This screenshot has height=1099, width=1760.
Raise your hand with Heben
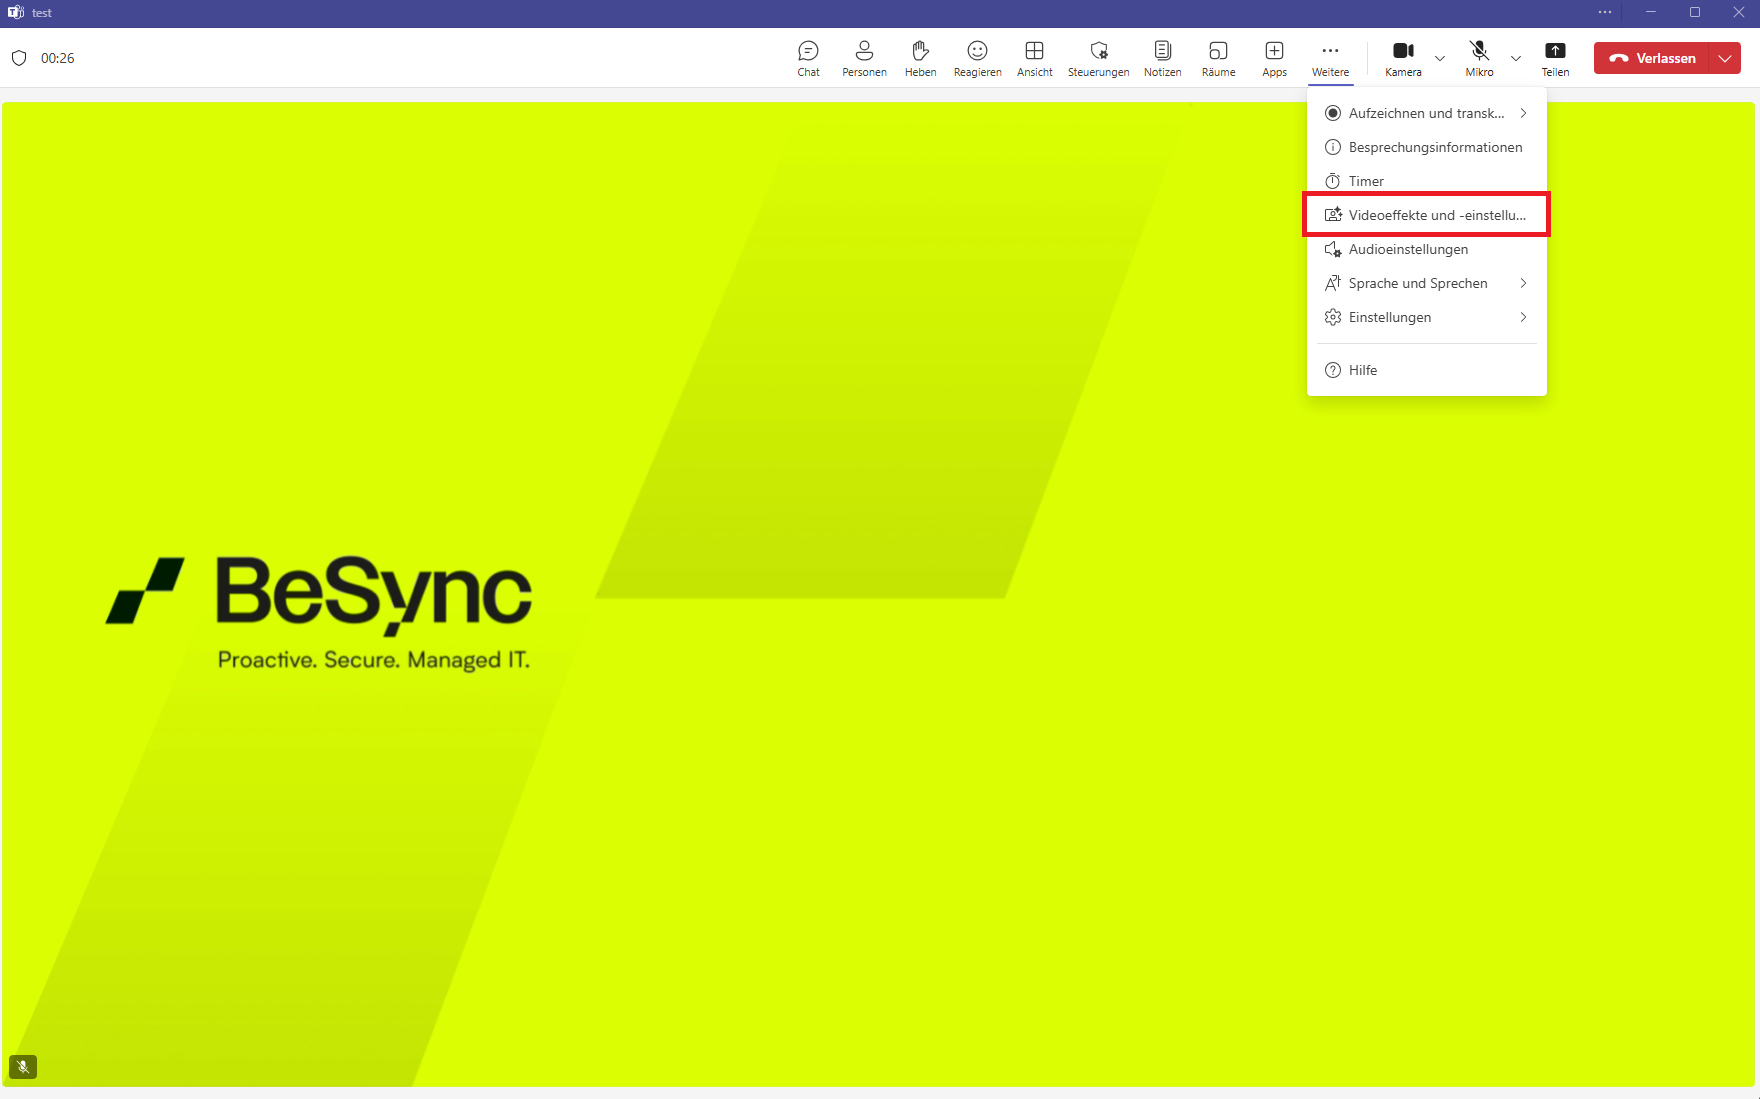(x=920, y=58)
